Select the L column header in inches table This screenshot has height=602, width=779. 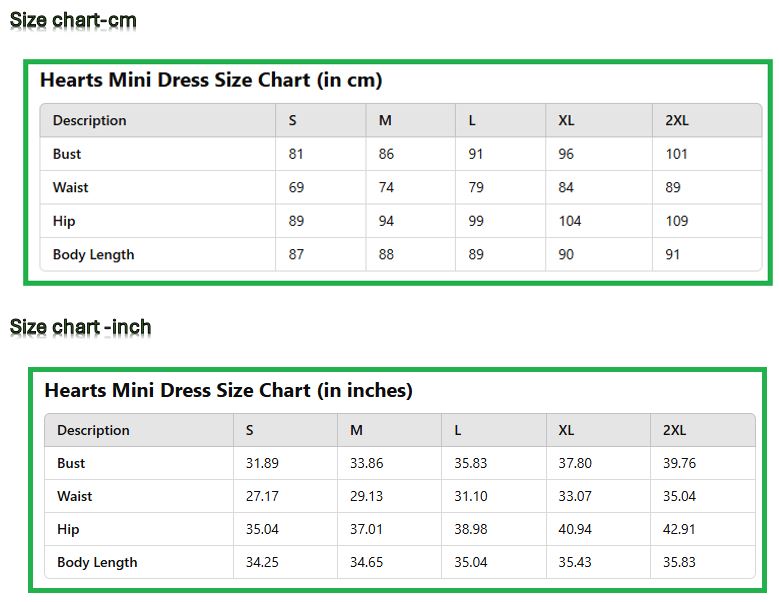point(458,430)
